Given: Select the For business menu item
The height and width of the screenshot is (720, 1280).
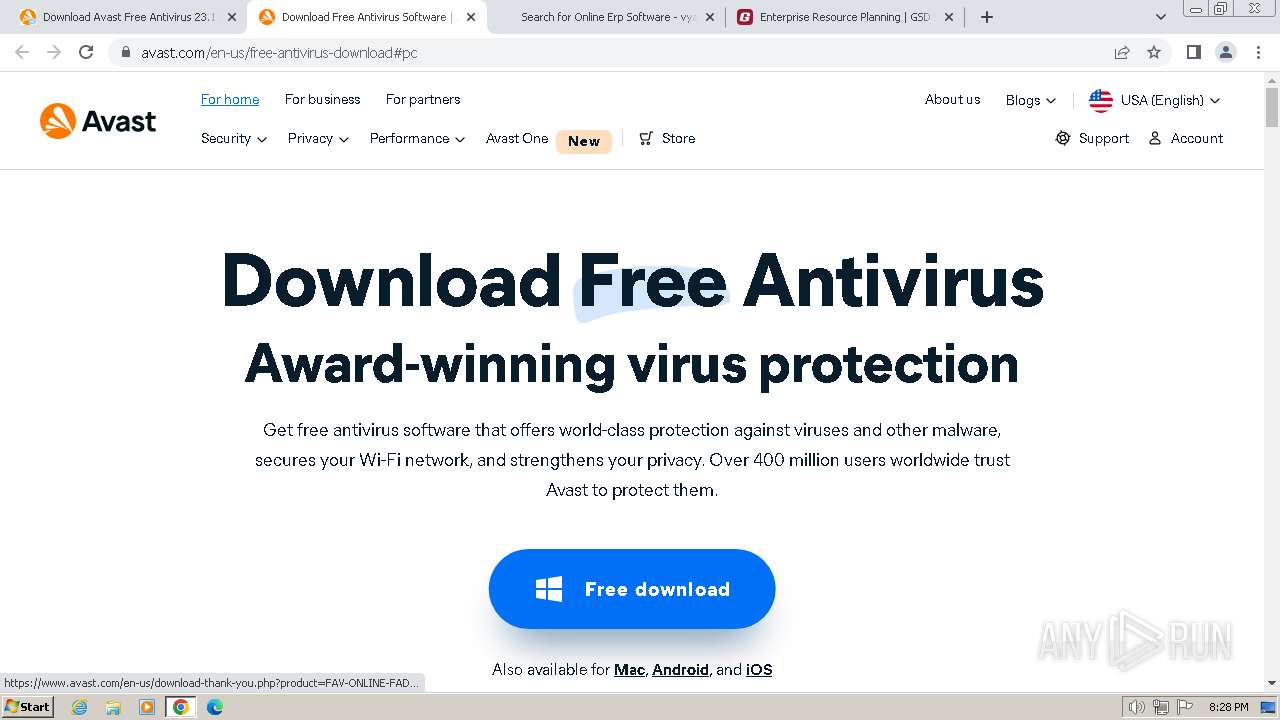Looking at the screenshot, I should click(322, 99).
